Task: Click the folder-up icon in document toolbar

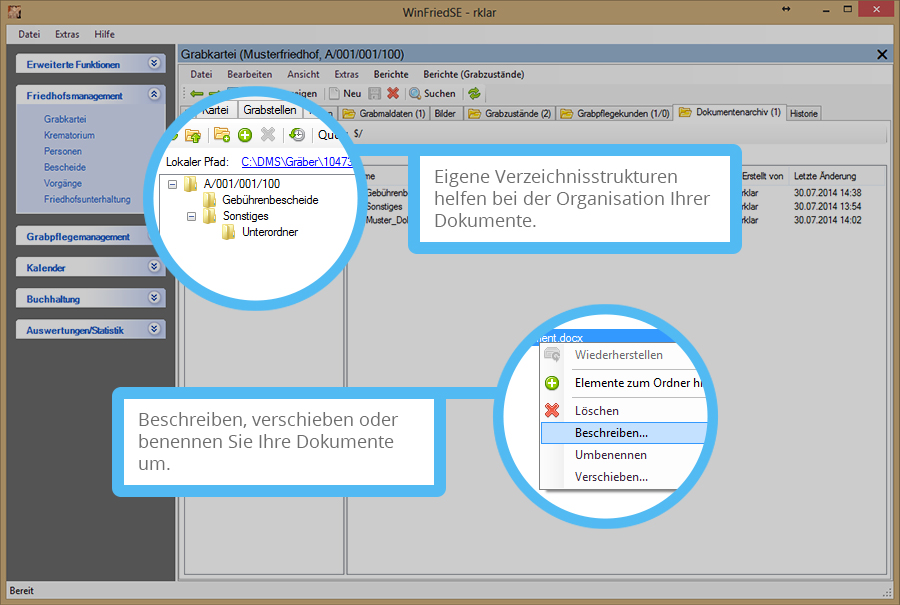Action: 193,135
